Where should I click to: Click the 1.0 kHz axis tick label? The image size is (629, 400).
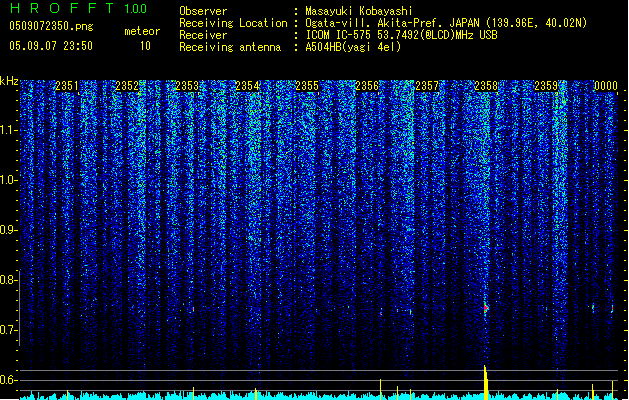pos(8,180)
